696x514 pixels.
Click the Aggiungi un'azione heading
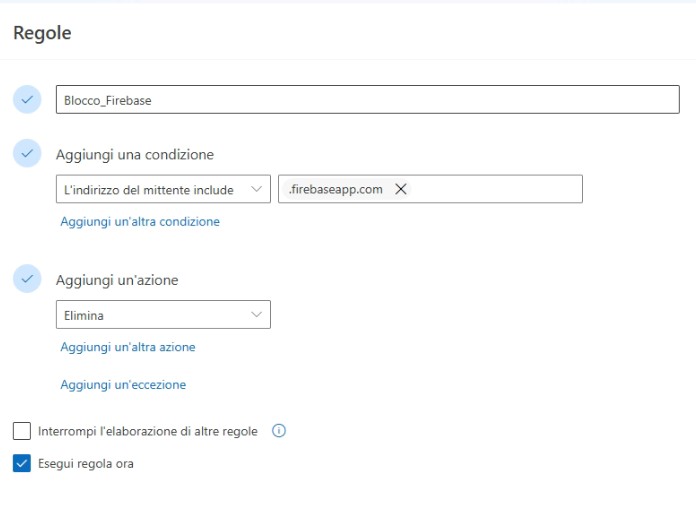pos(117,280)
